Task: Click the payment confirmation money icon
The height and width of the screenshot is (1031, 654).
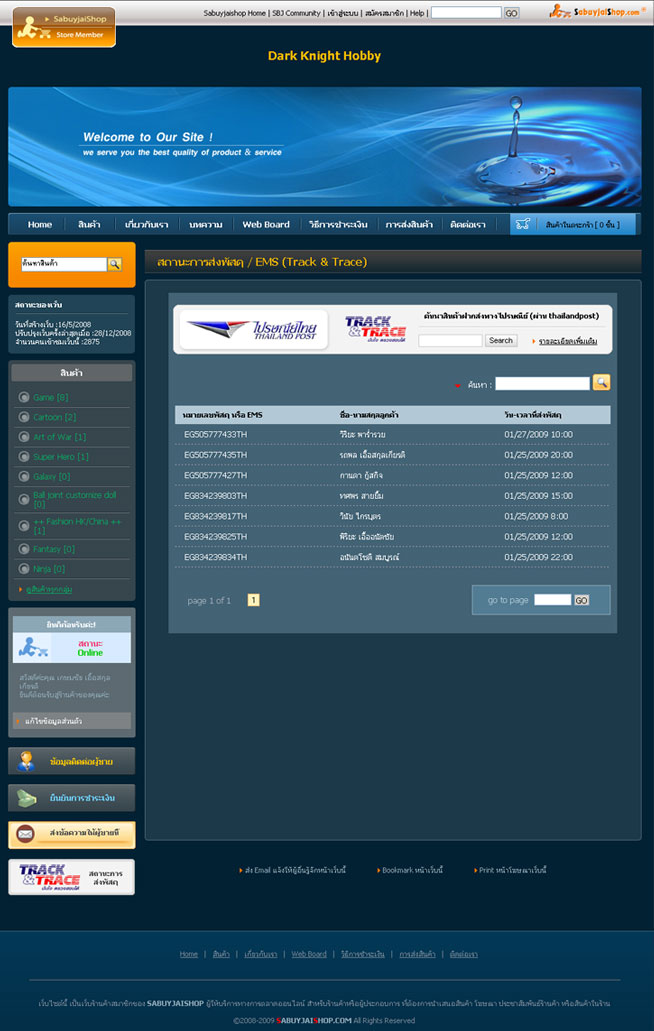Action: point(25,798)
